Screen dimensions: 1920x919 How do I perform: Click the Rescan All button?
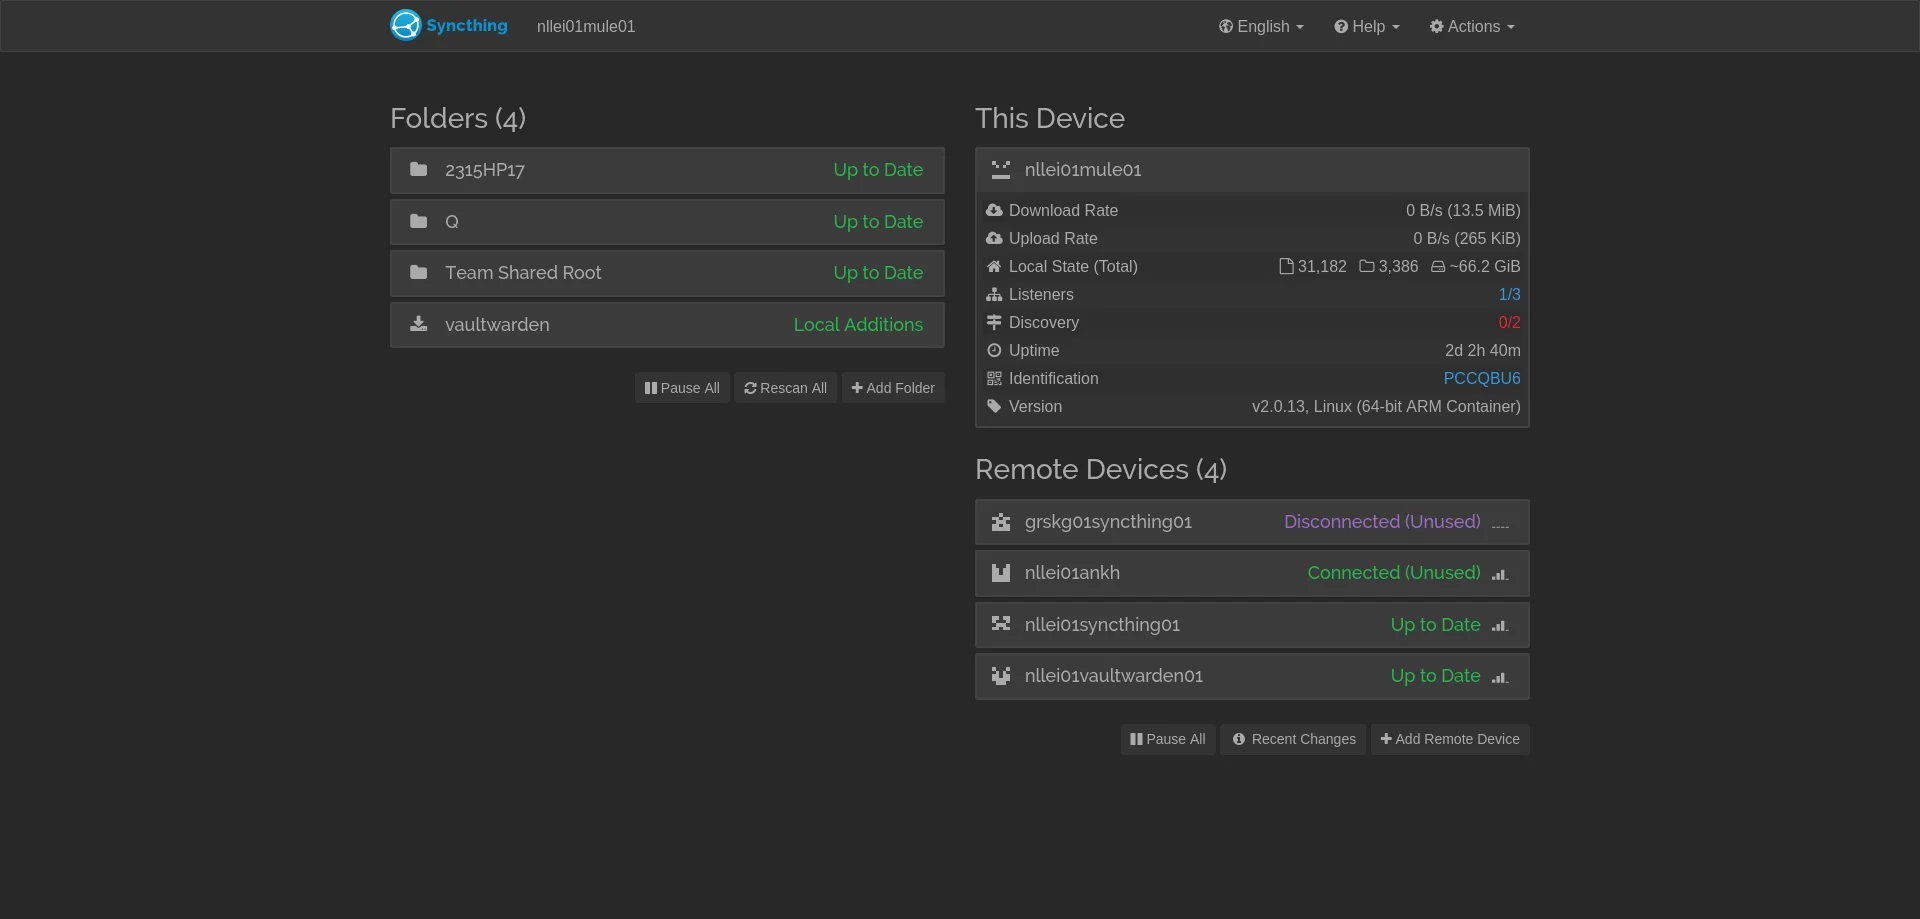tap(785, 388)
